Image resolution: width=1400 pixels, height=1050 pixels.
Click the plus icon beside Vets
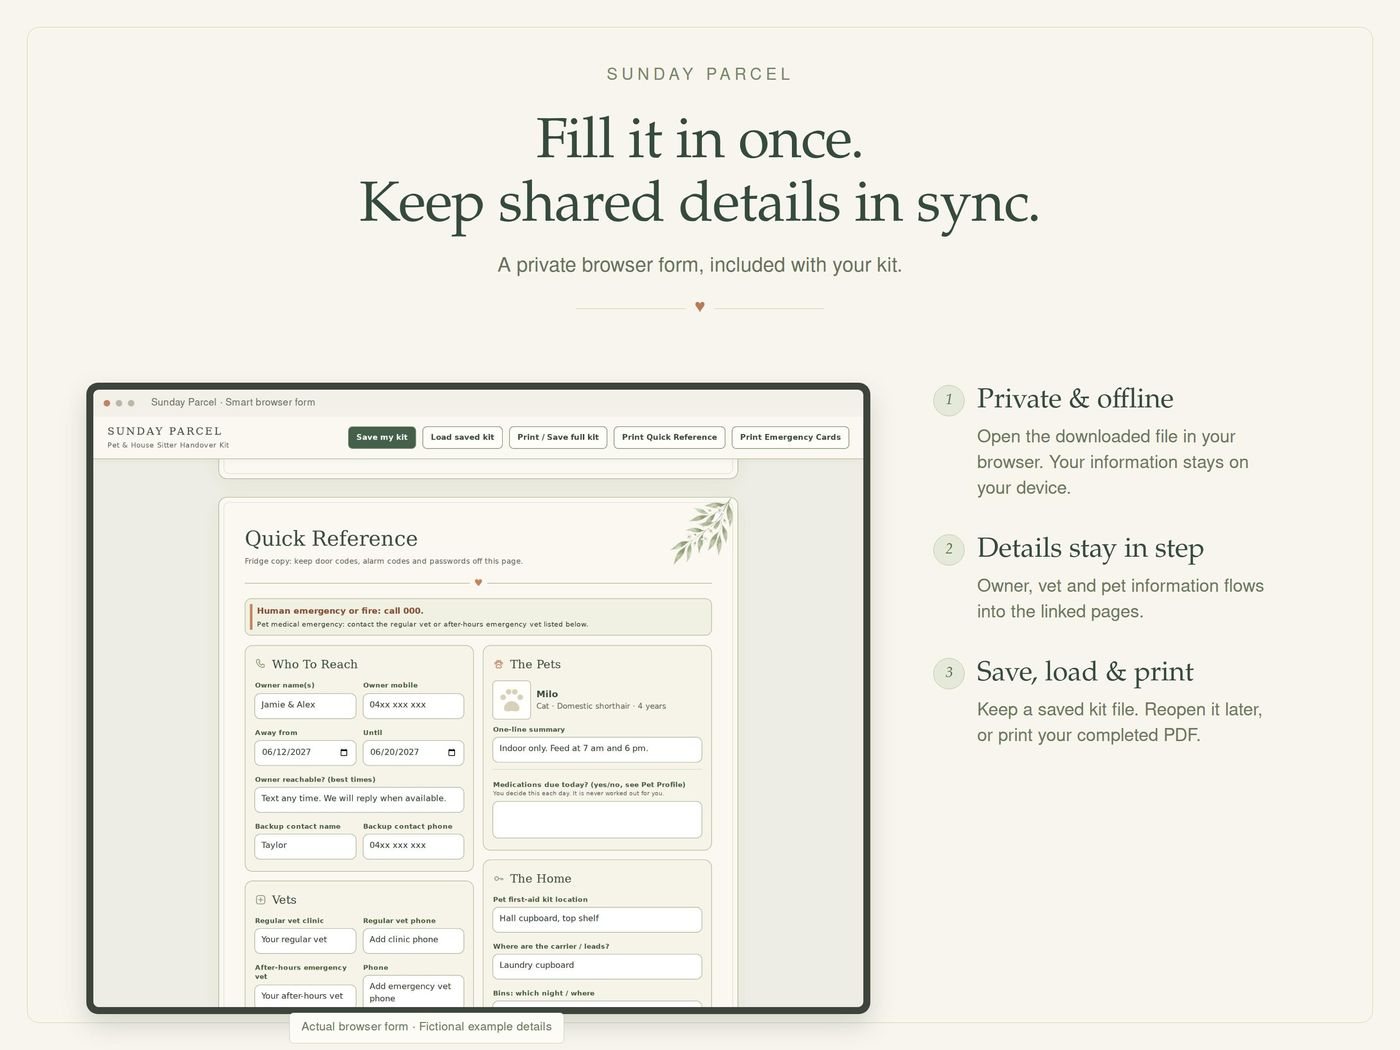(x=261, y=900)
